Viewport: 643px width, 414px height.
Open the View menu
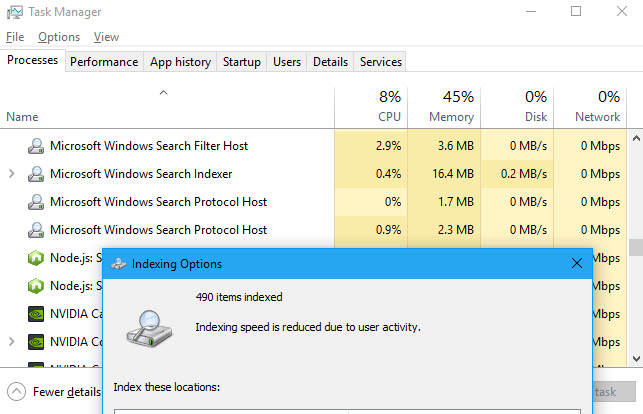(x=106, y=37)
